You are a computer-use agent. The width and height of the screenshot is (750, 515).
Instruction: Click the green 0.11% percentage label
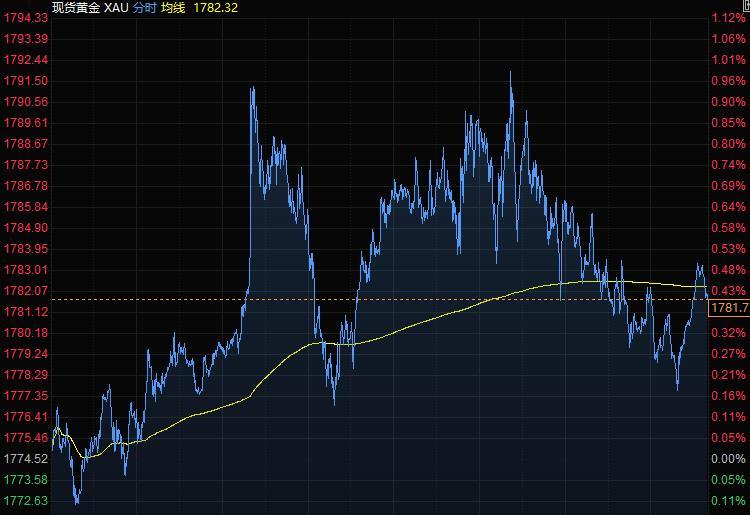(727, 501)
